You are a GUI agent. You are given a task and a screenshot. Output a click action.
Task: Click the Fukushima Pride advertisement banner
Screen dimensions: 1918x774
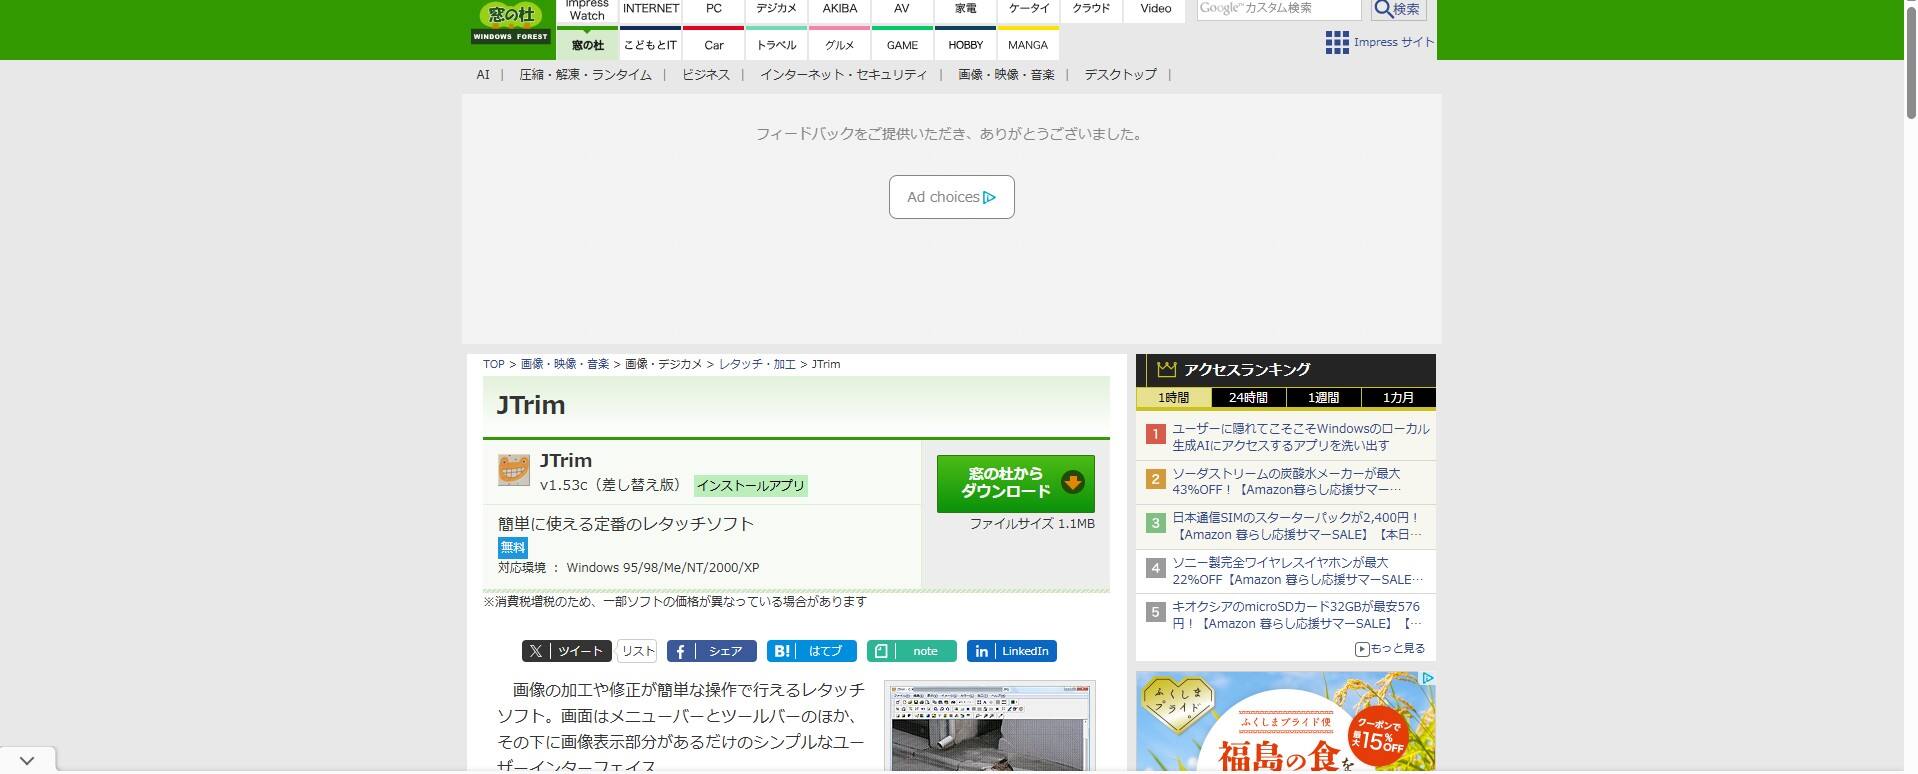[1286, 722]
